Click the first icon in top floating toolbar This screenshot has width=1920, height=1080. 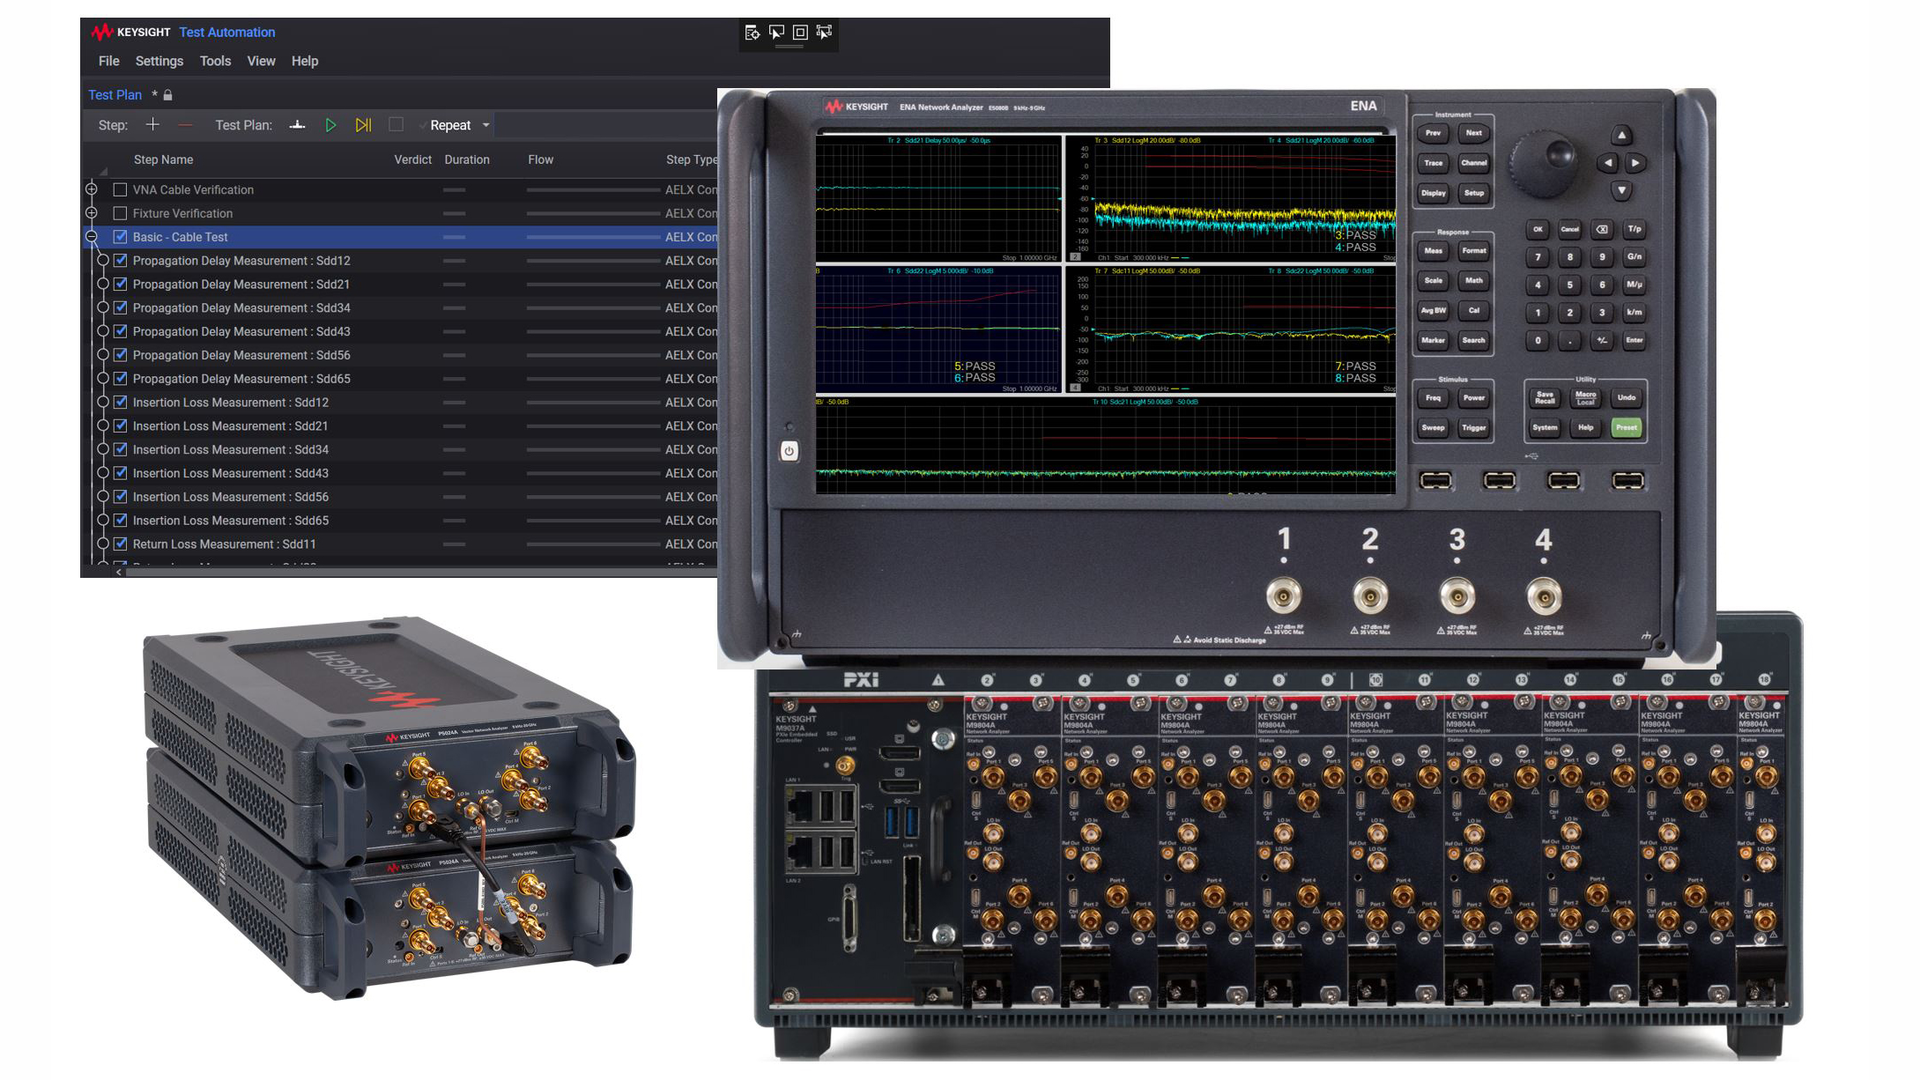pos(752,33)
